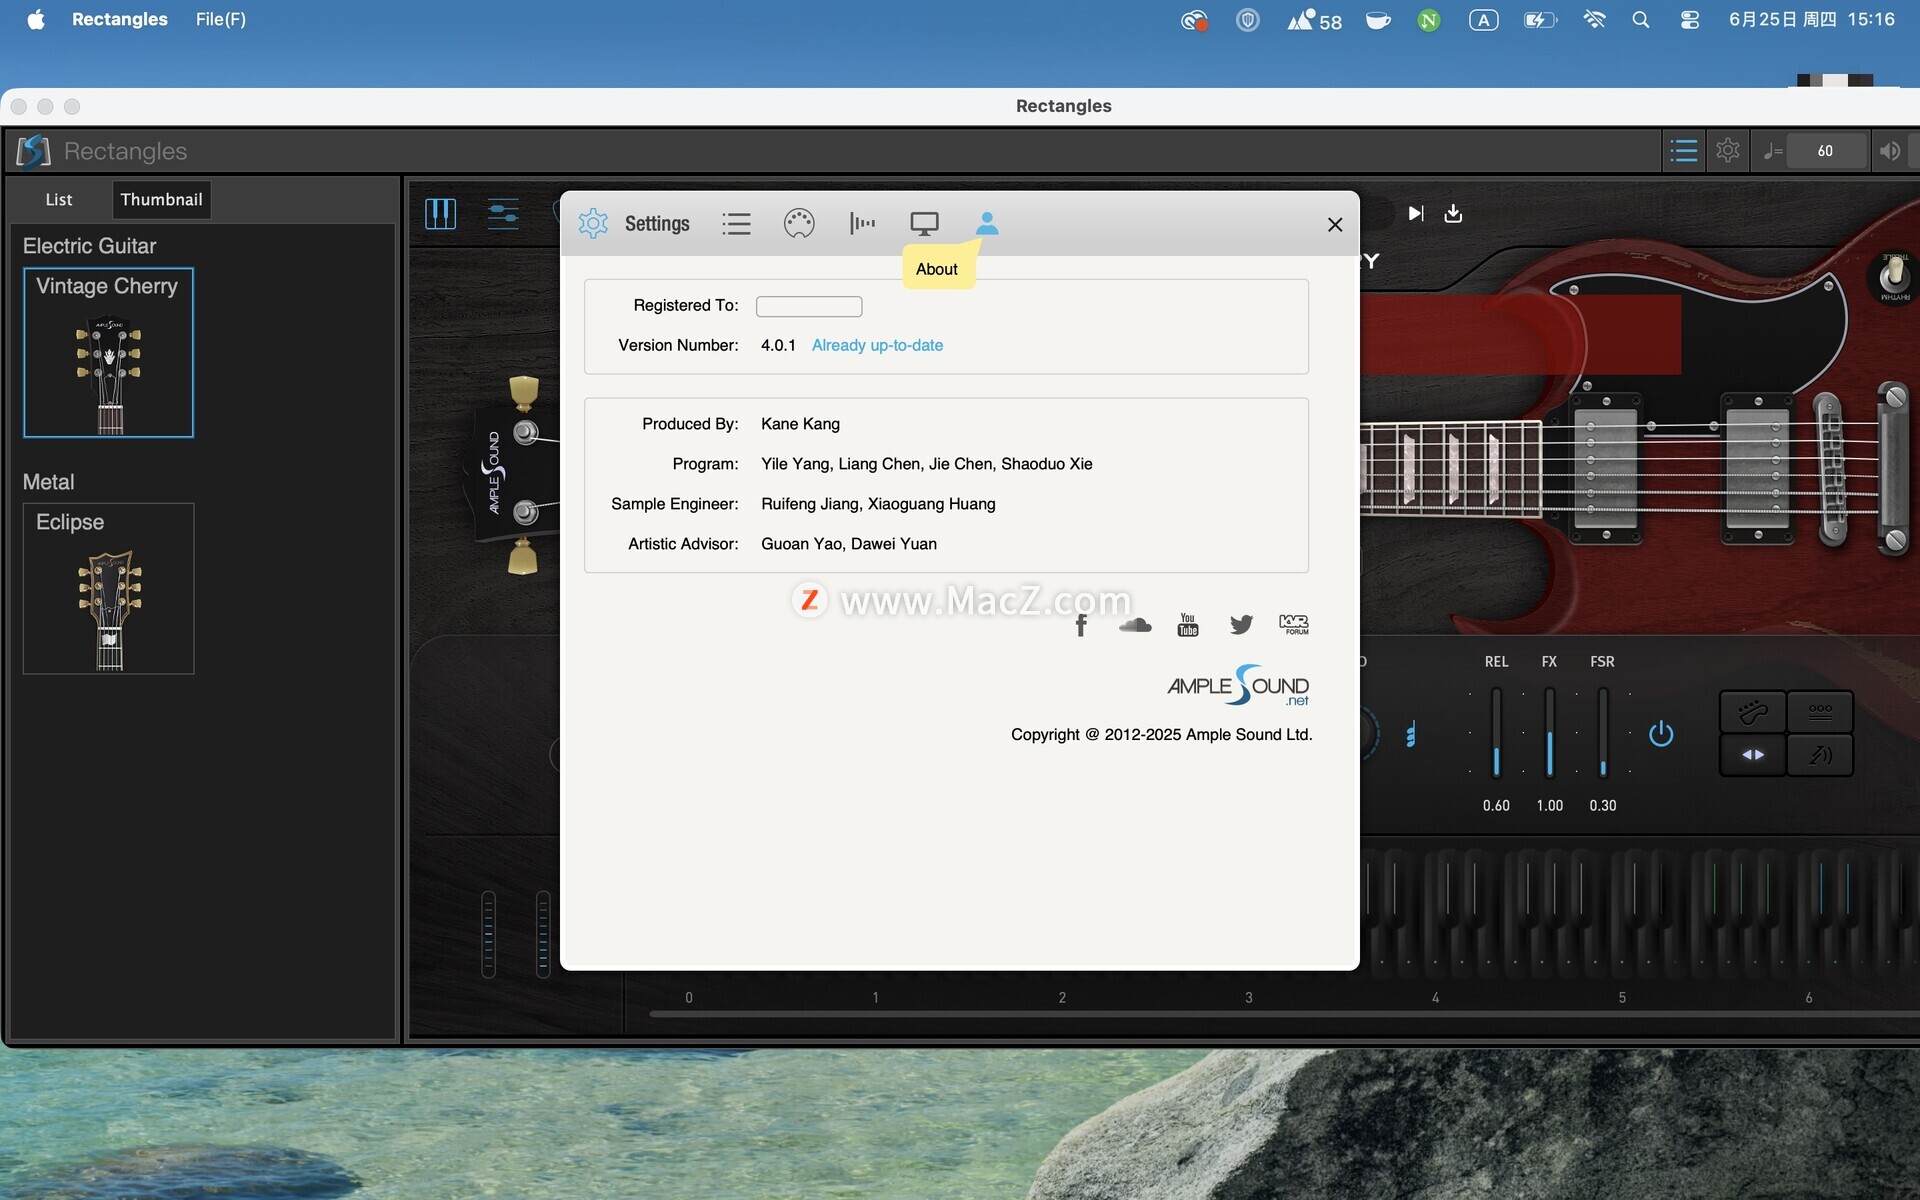The image size is (1920, 1200).
Task: Toggle the guitar headstock button
Action: pyautogui.click(x=1752, y=712)
